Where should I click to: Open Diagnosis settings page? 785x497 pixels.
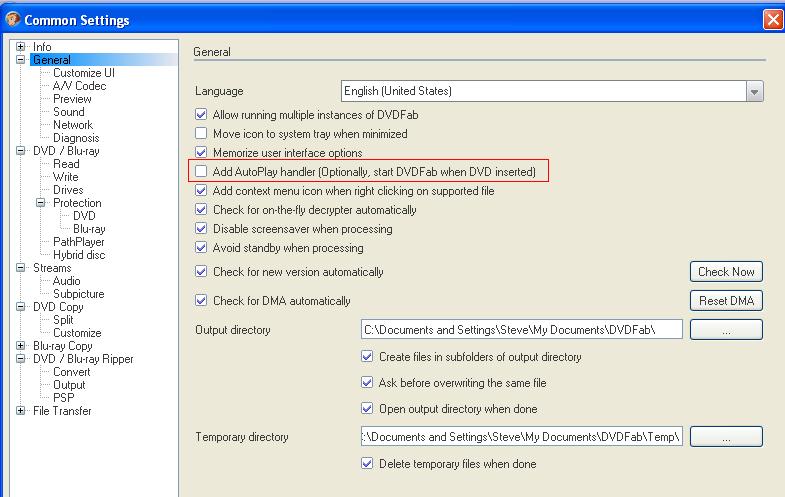tap(76, 138)
